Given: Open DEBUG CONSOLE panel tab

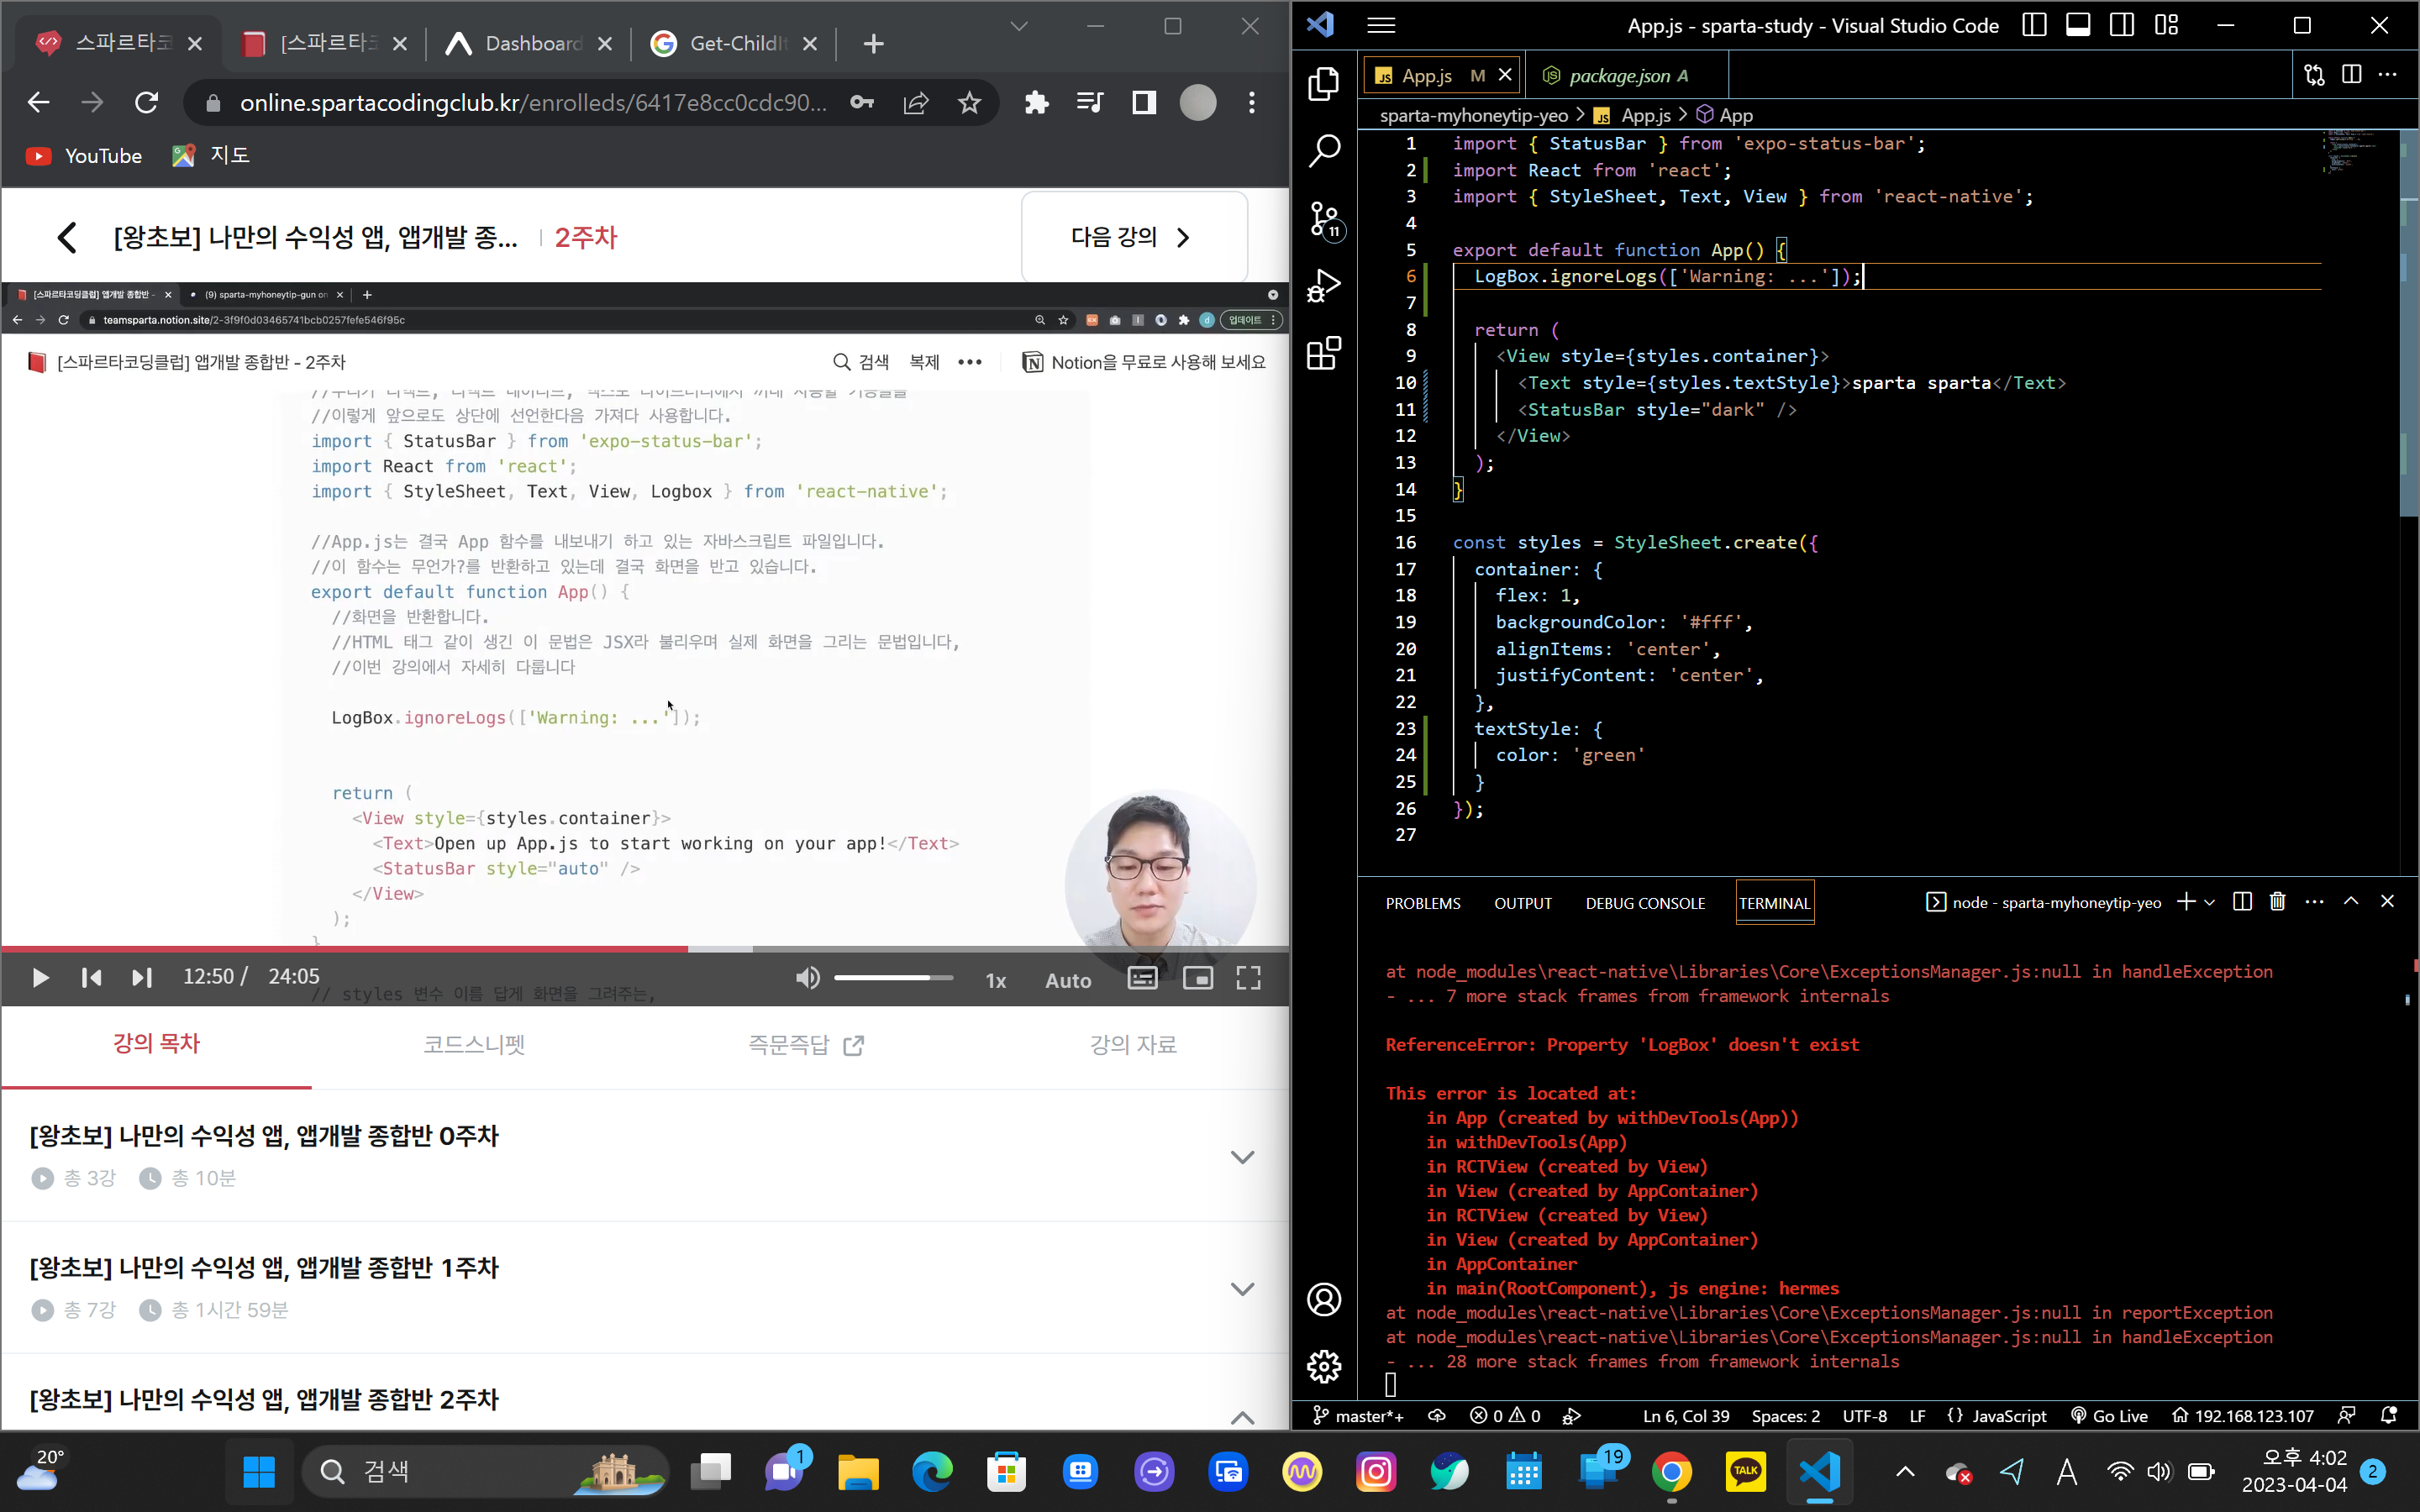Looking at the screenshot, I should click(x=1645, y=903).
